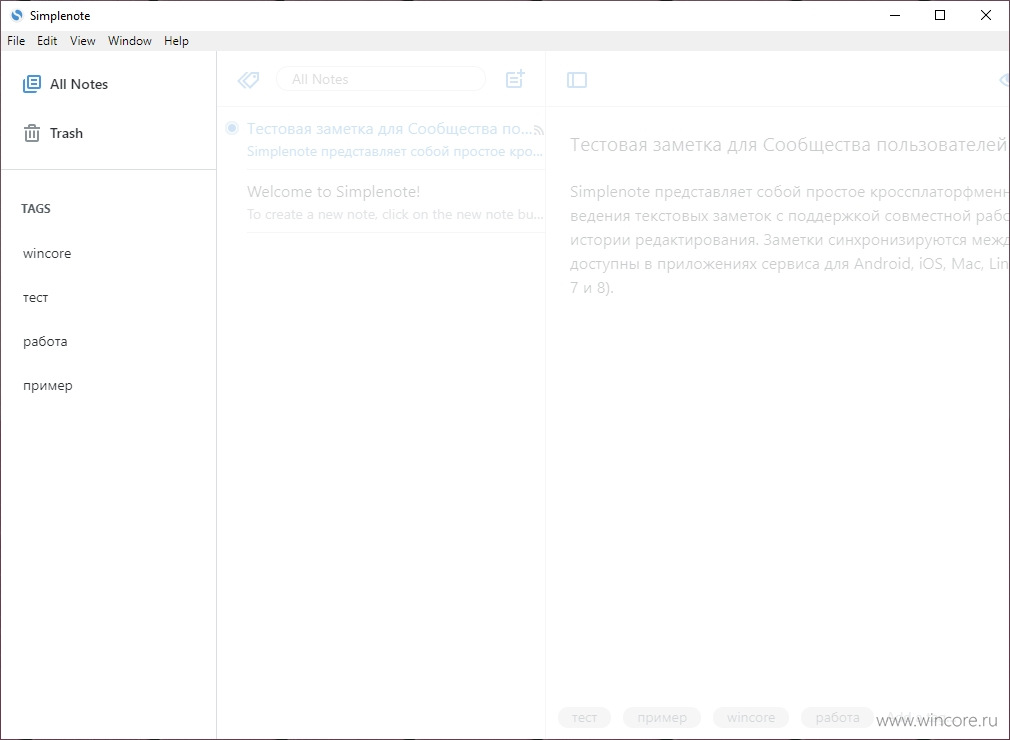
Task: Click the пример tag chip under the note
Action: [662, 717]
